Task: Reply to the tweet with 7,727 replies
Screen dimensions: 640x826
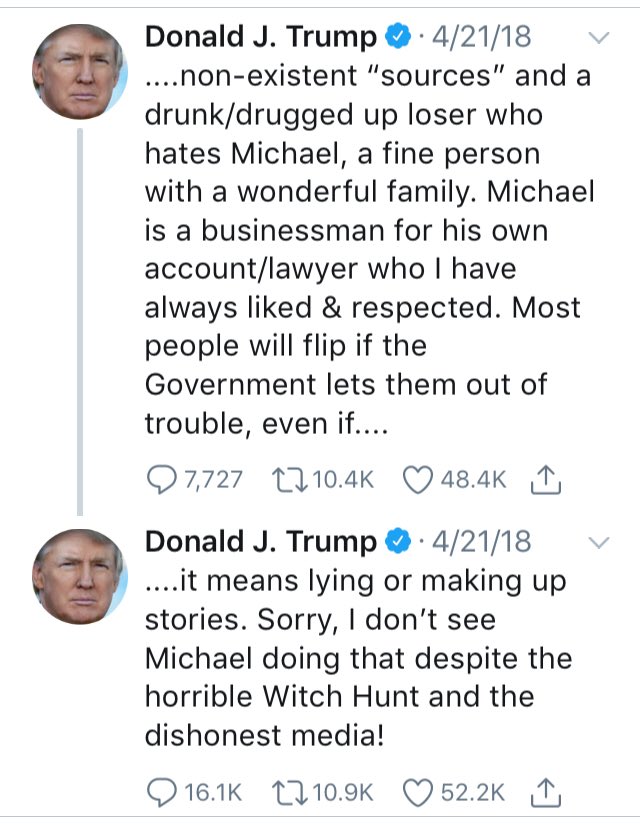Action: pyautogui.click(x=162, y=480)
